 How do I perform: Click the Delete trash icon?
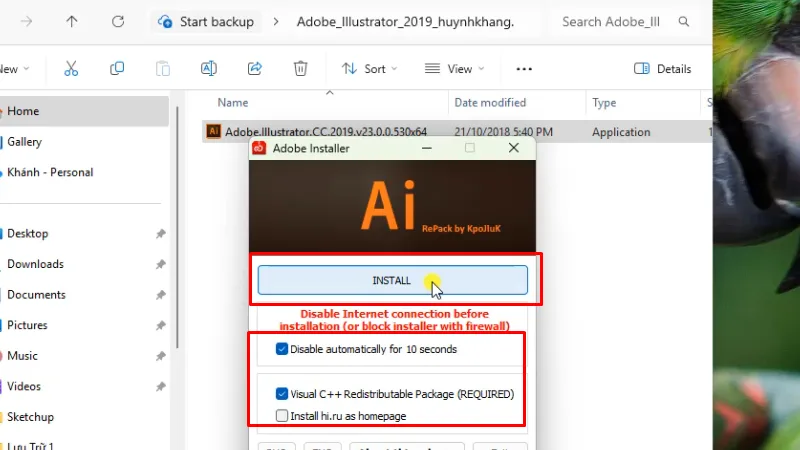301,68
